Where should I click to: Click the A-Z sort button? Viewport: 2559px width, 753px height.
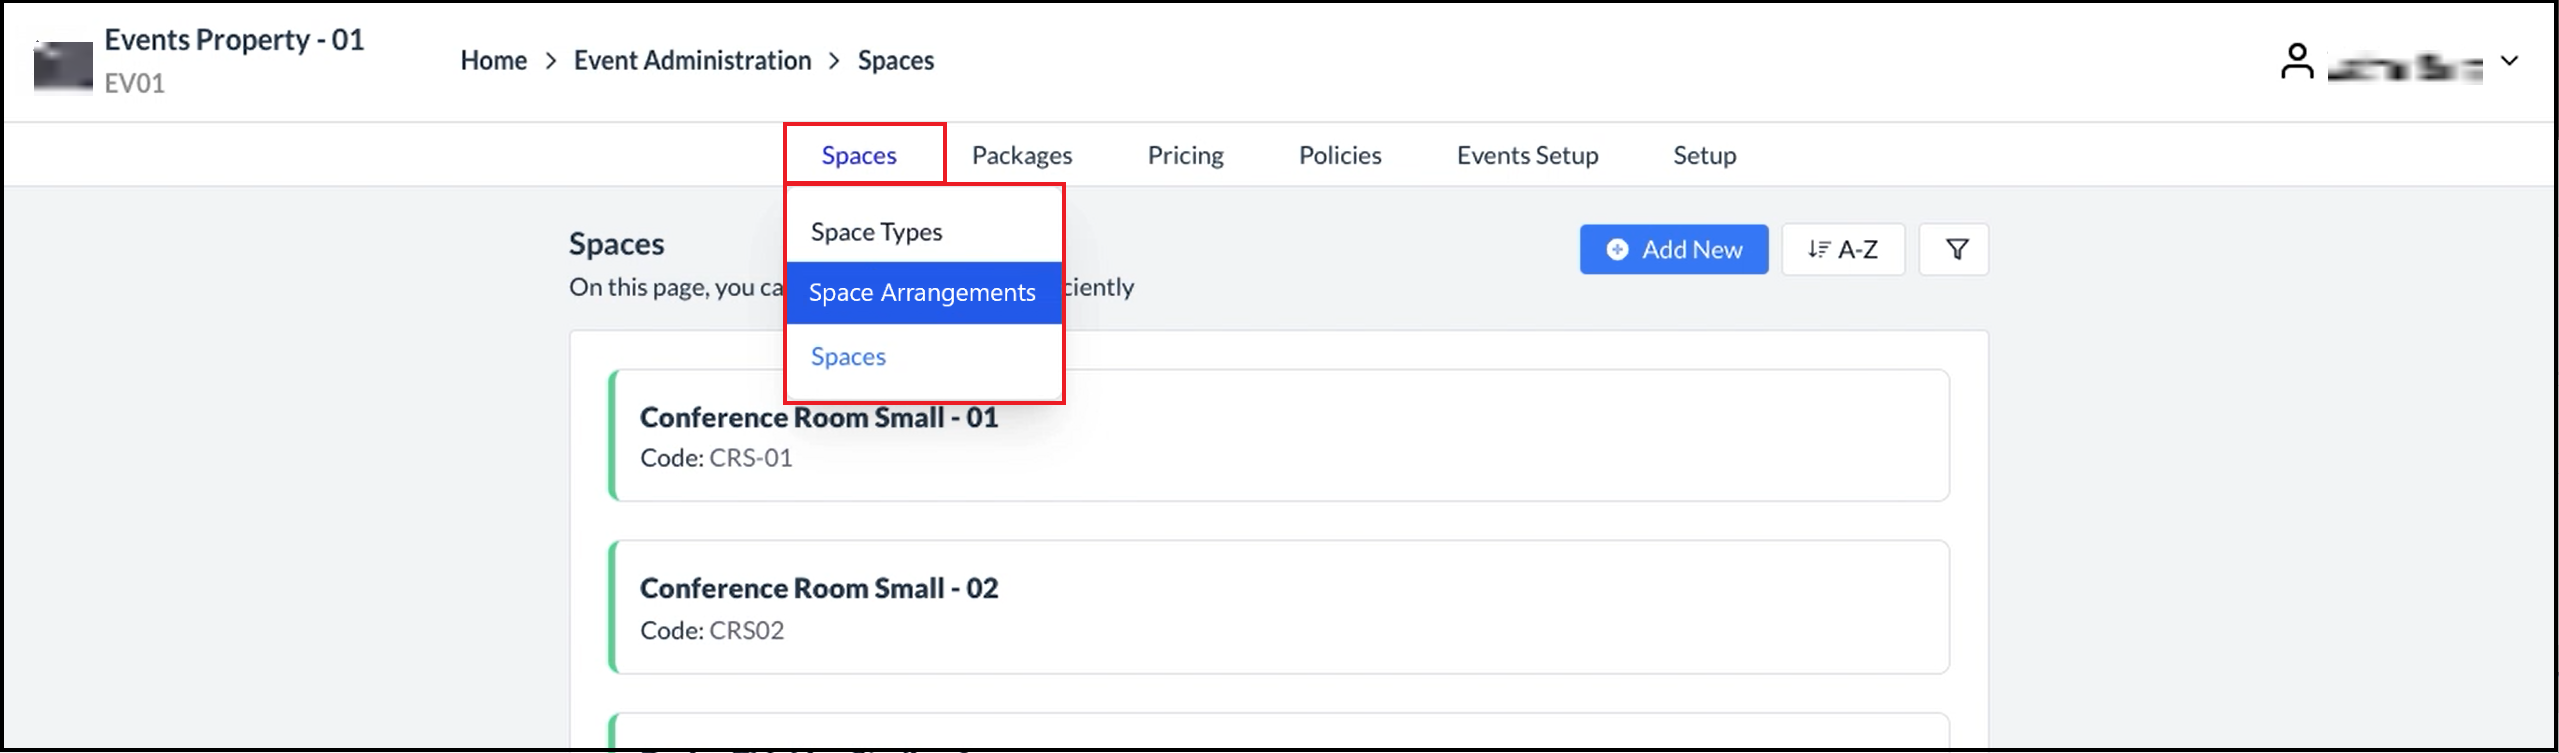click(x=1842, y=249)
